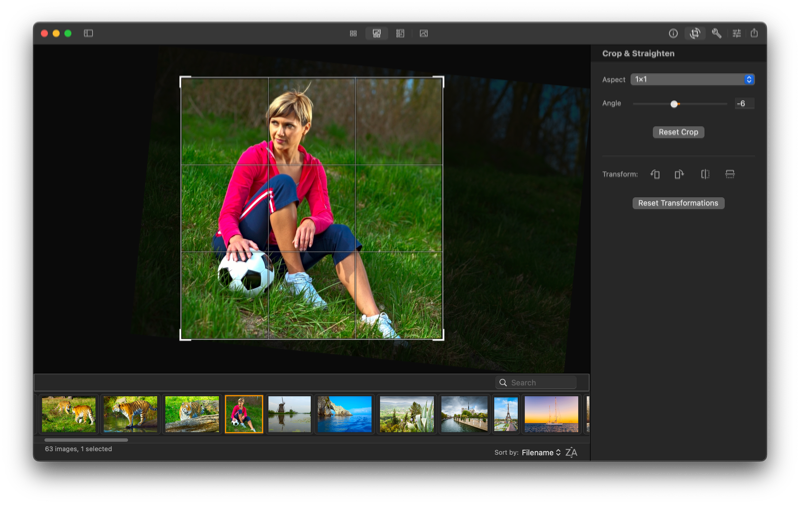Viewport: 800px width, 505px height.
Task: Open the image info inspector
Action: pyautogui.click(x=673, y=33)
